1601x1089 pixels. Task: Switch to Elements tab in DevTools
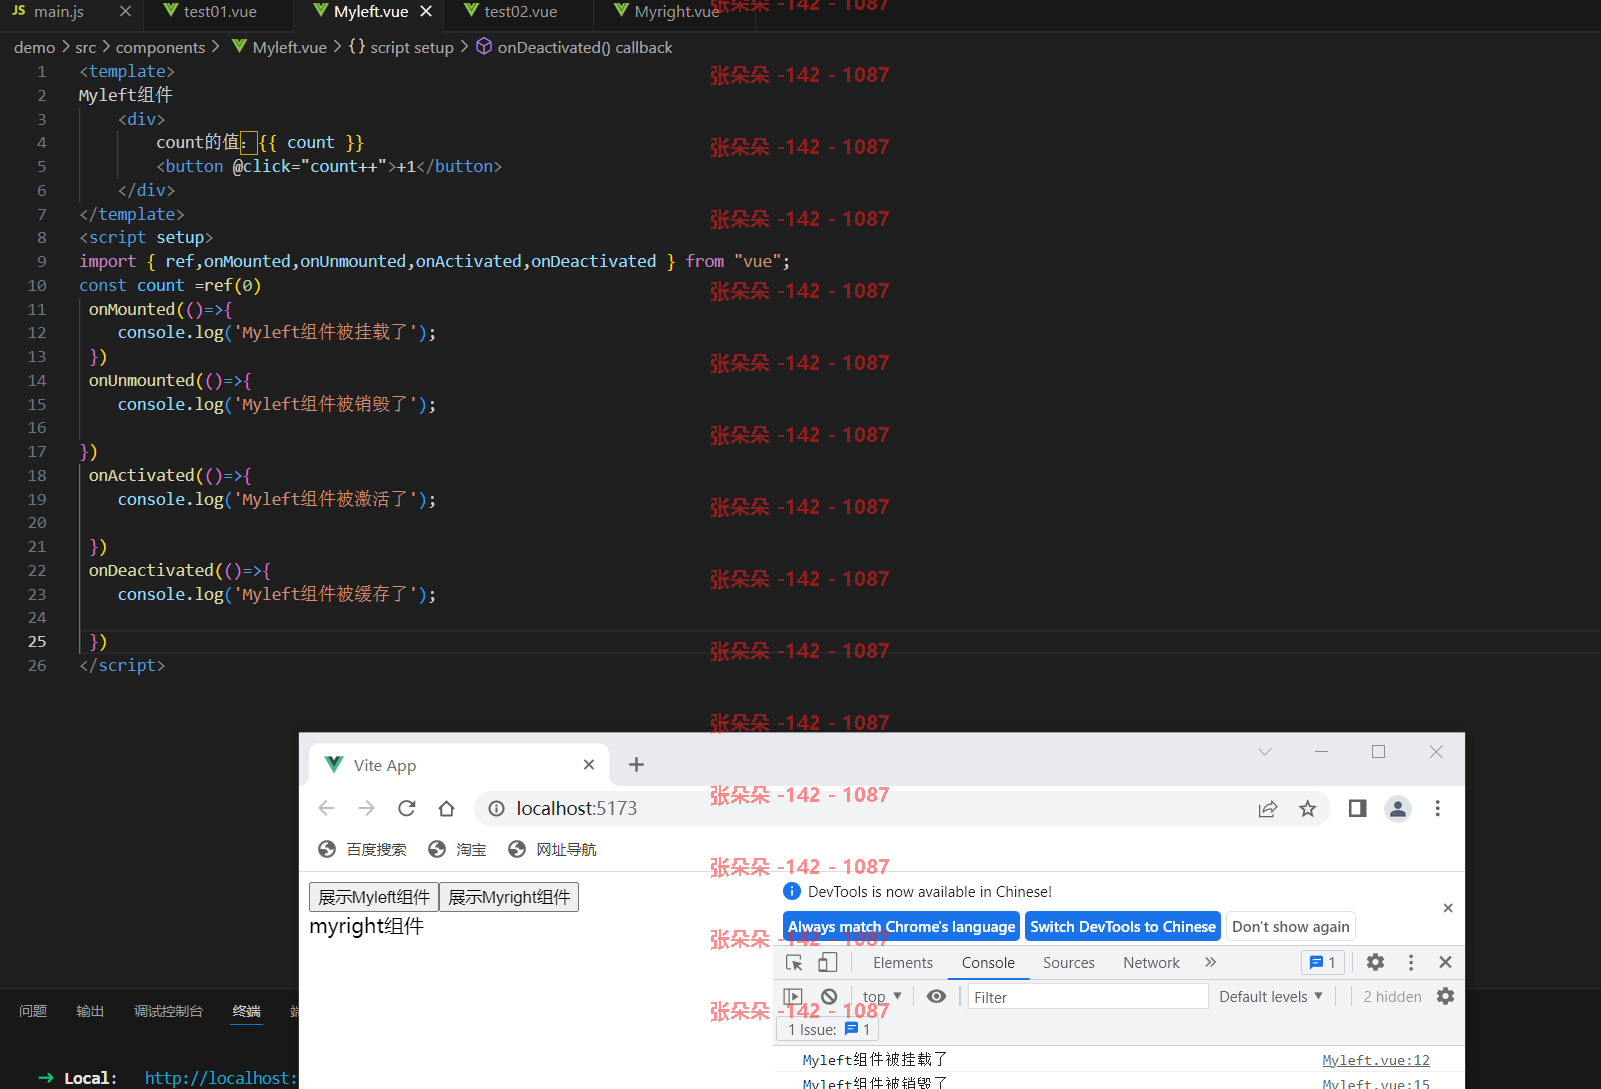pos(903,962)
